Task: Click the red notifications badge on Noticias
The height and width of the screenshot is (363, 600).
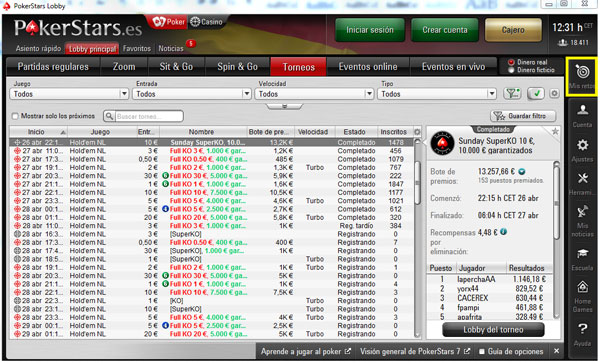Action: [191, 43]
